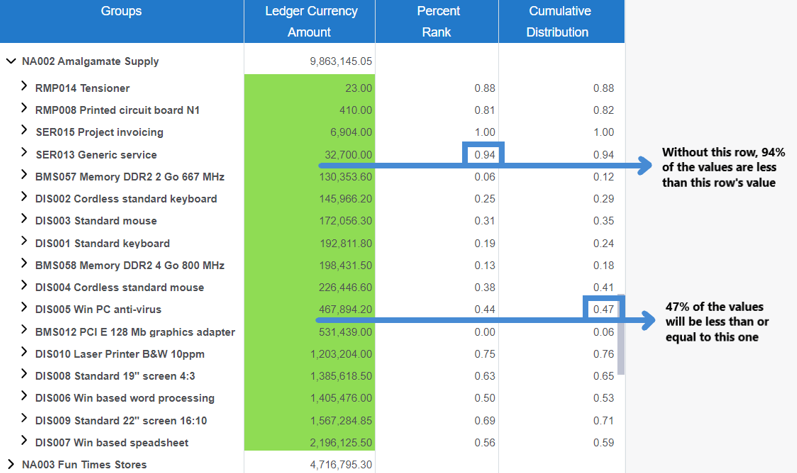
Task: Expand the DIS005 Win PC anti-virus row
Action: 24,309
